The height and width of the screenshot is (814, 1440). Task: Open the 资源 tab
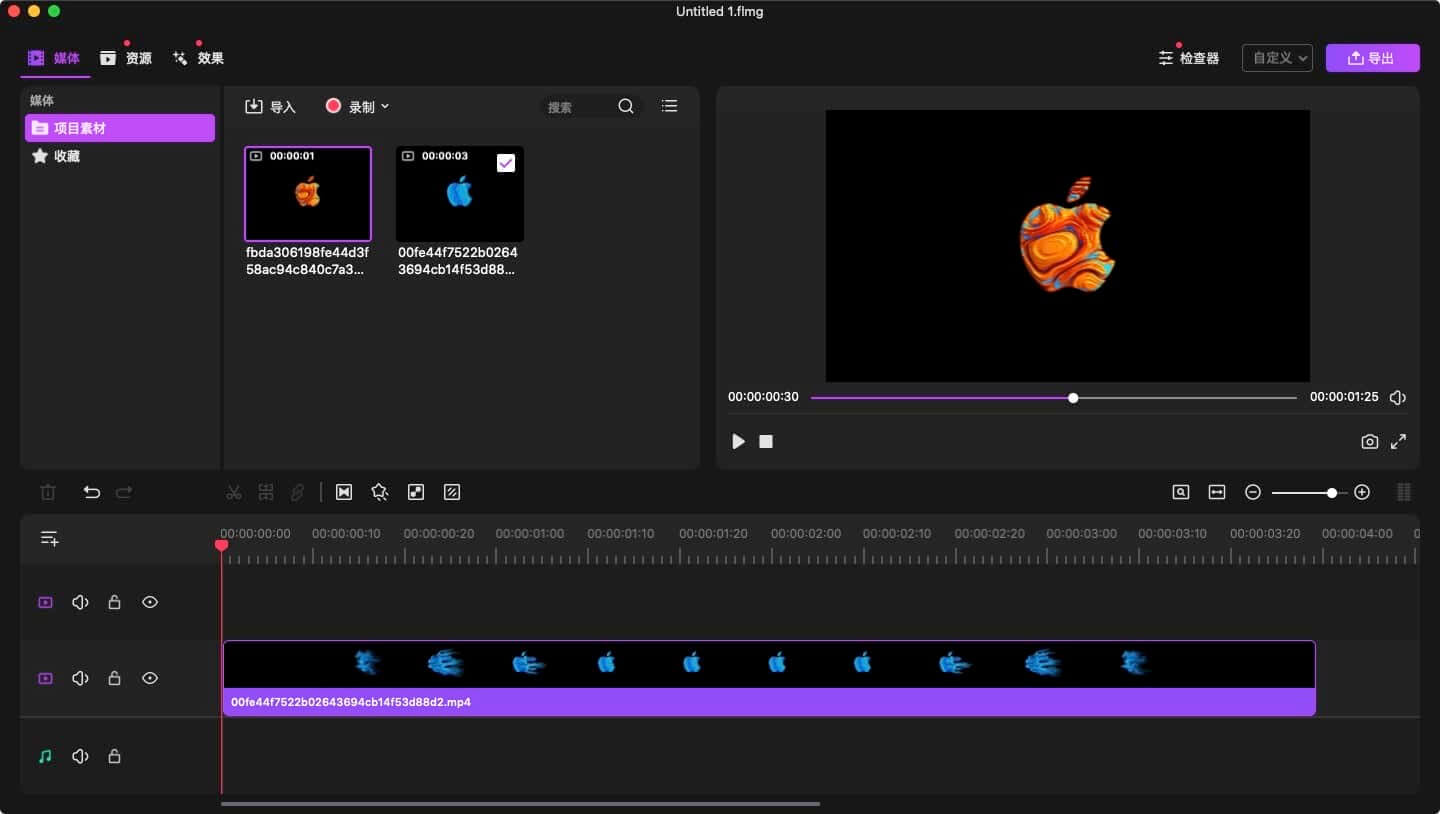[126, 58]
